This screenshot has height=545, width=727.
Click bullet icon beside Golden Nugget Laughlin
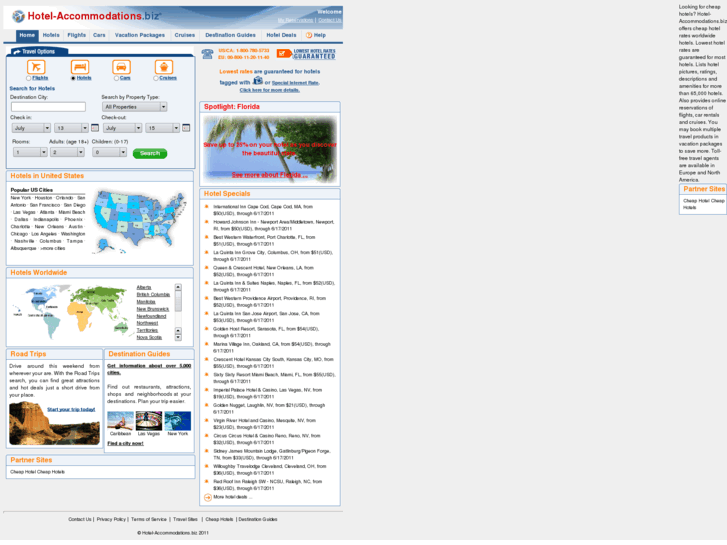(207, 405)
